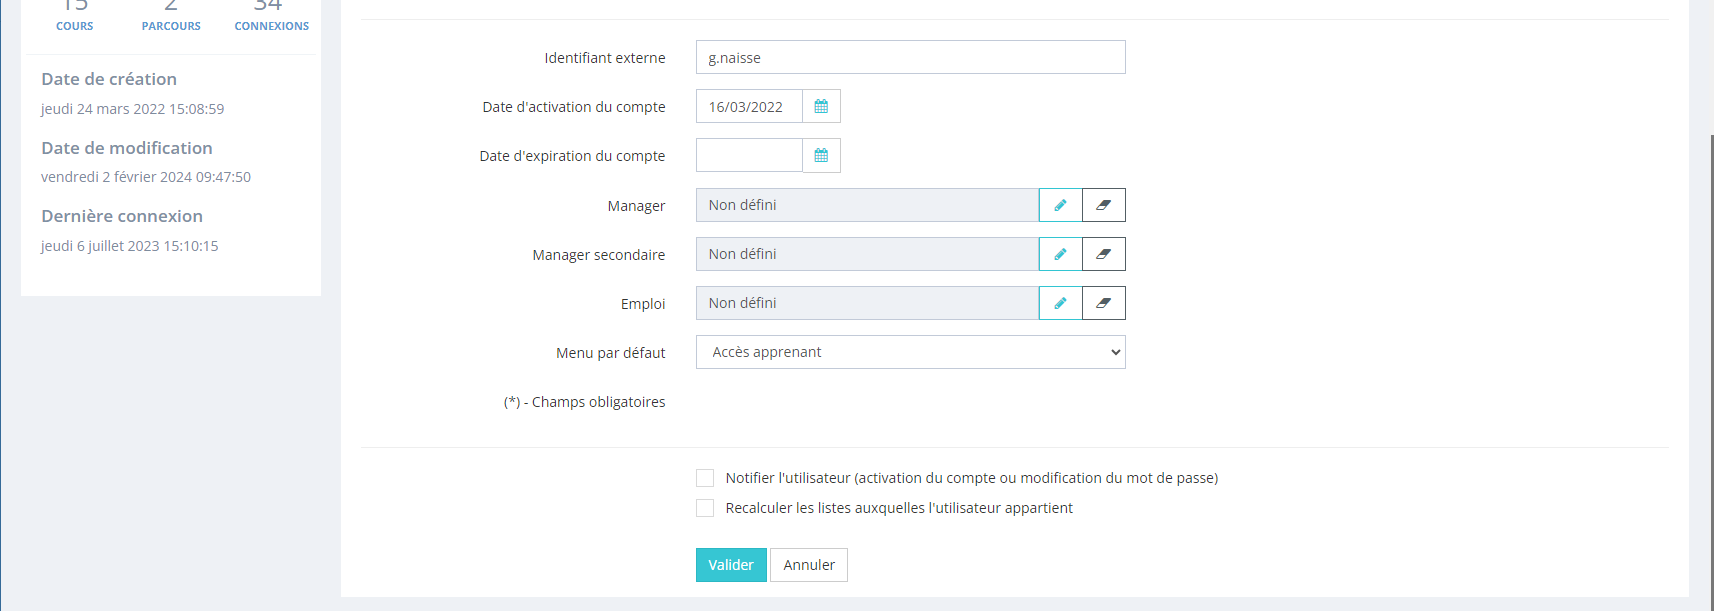Expand the Menu par défaut dropdown
Image resolution: width=1714 pixels, height=611 pixels.
(910, 352)
